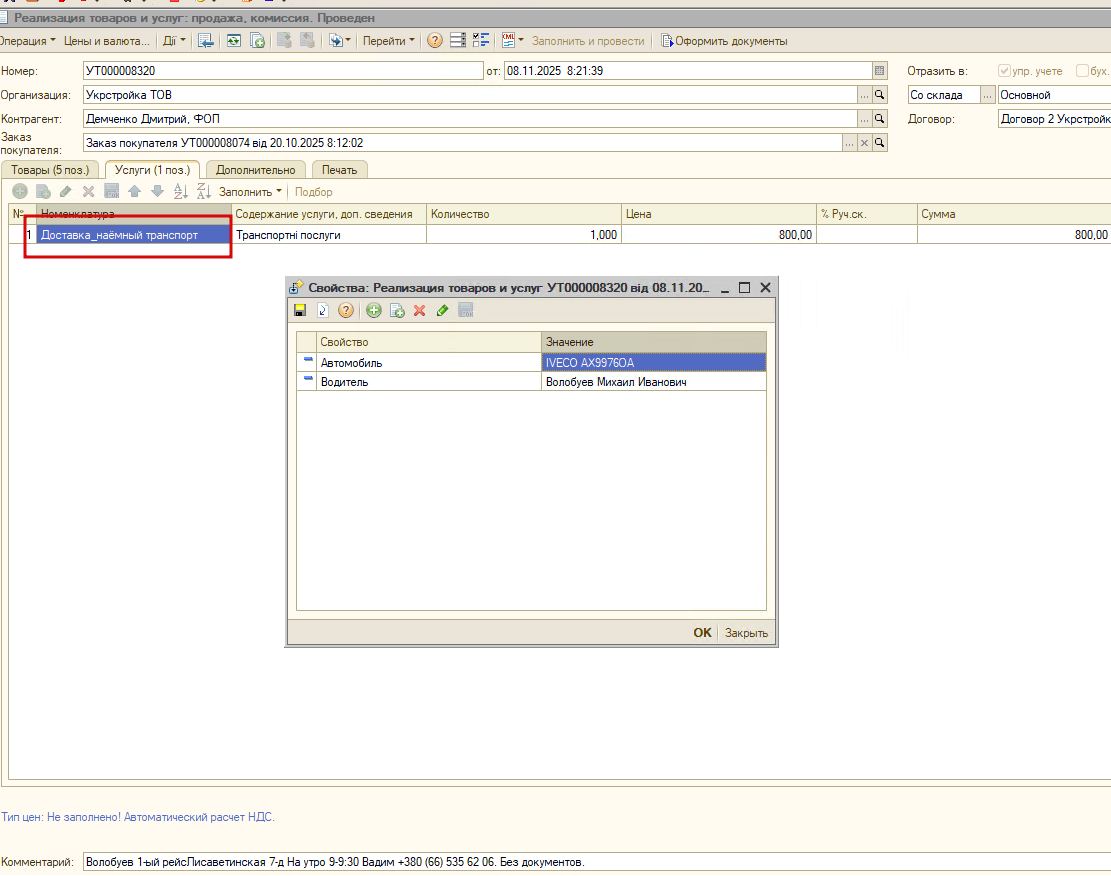This screenshot has height=876, width=1111.
Task: Click Подбор in the services toolbar
Action: click(313, 191)
